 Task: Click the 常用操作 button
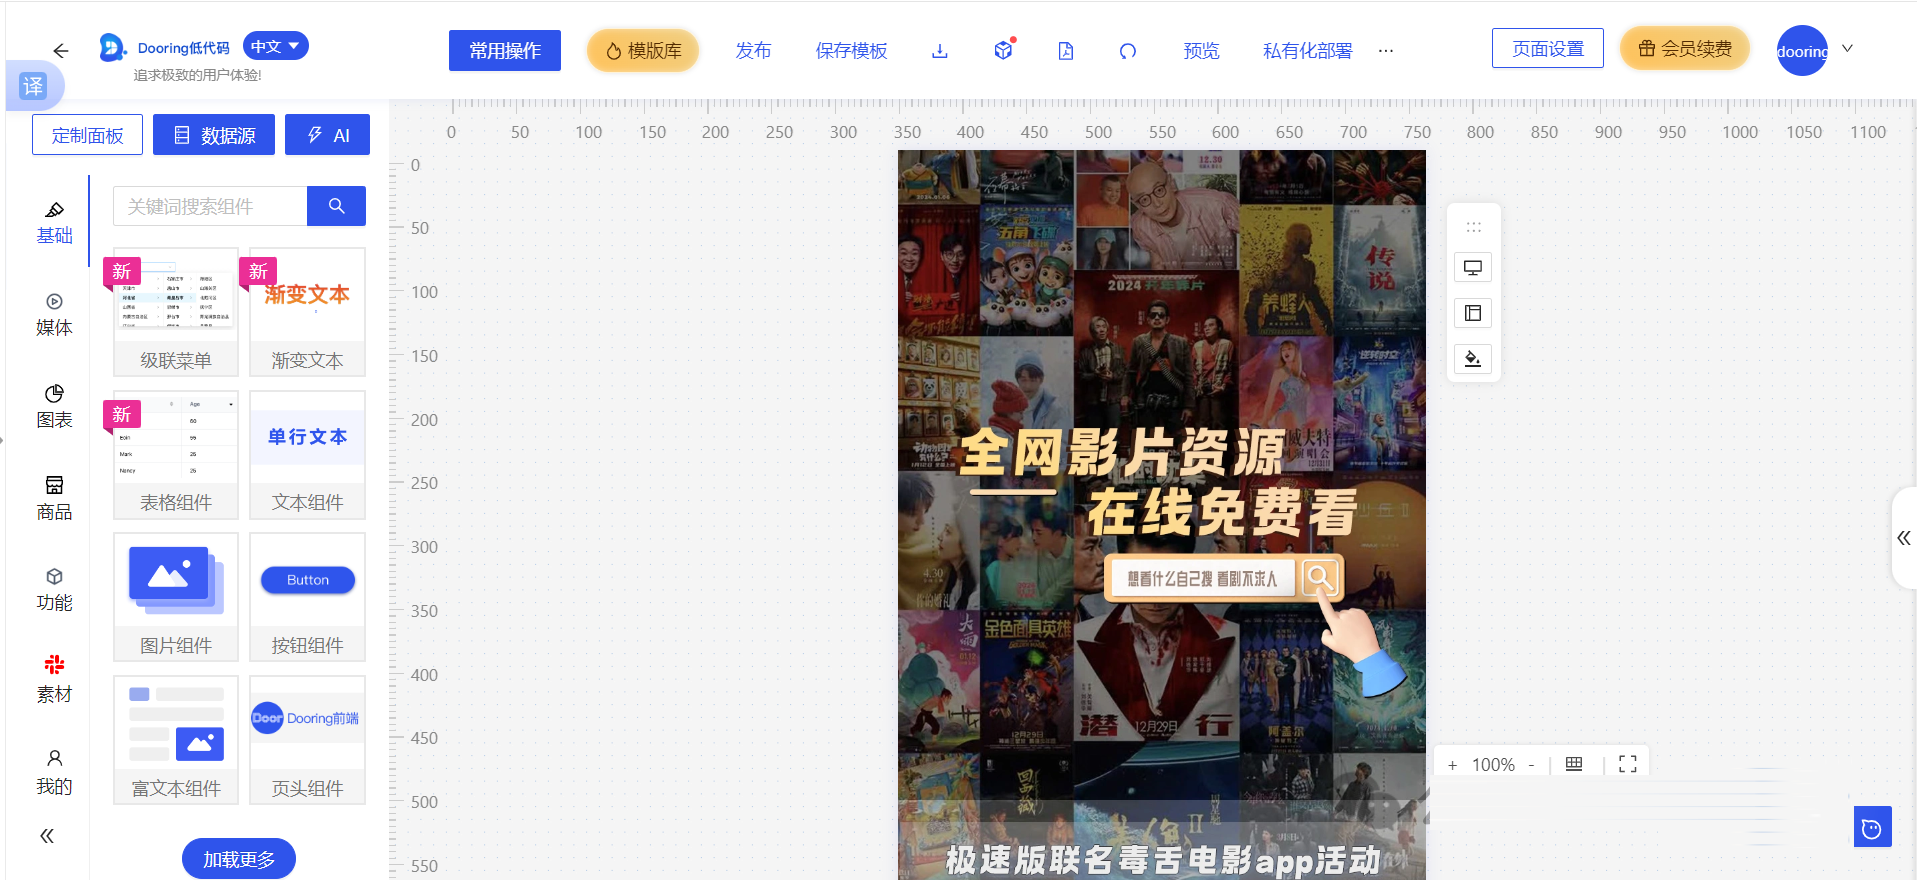tap(505, 51)
